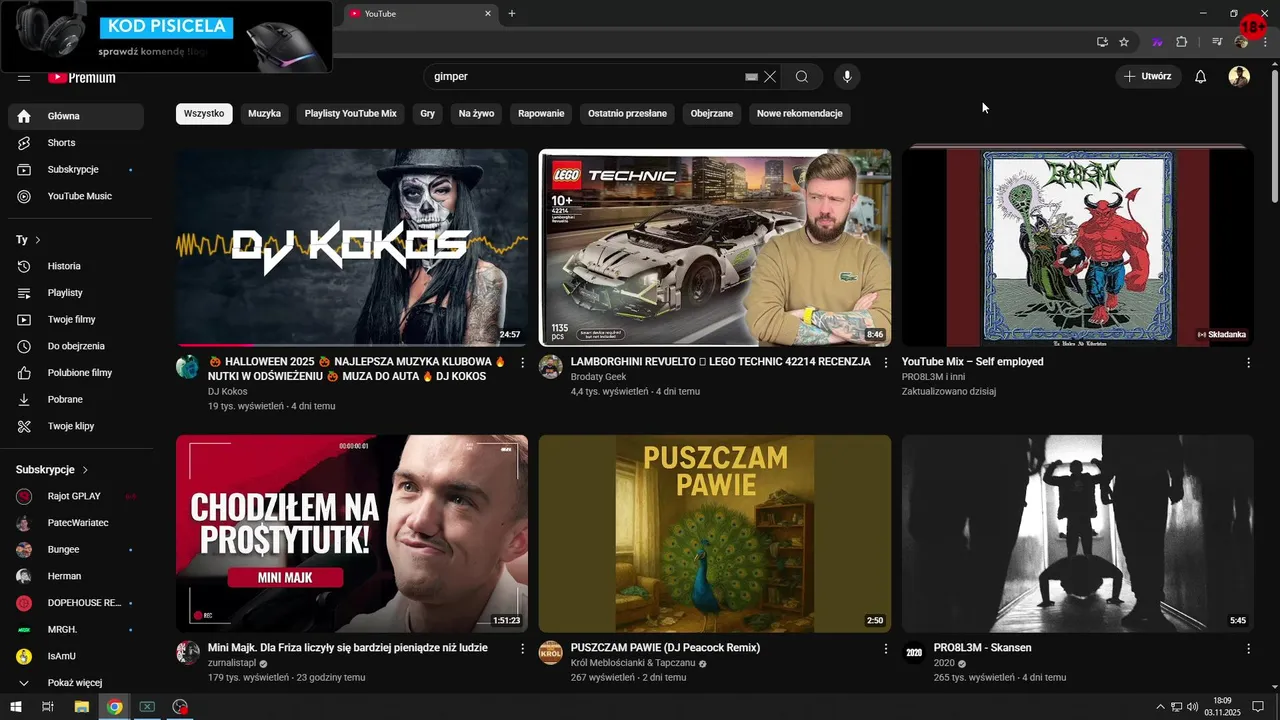Open the zurnalistapl channel link

coord(232,663)
